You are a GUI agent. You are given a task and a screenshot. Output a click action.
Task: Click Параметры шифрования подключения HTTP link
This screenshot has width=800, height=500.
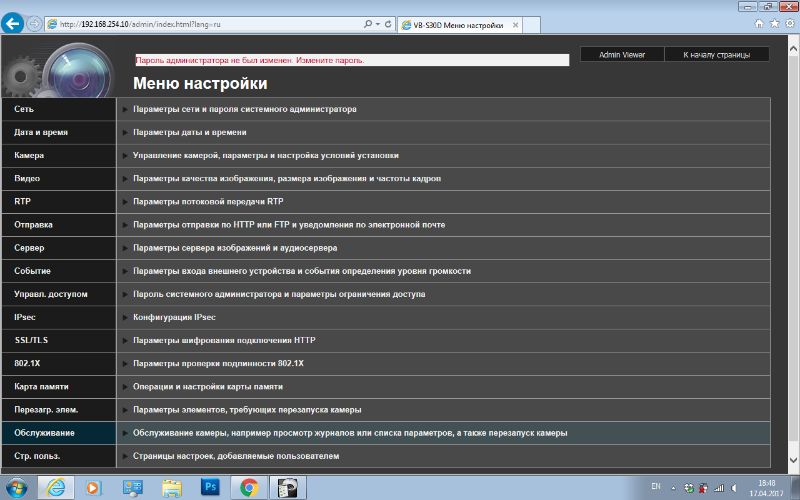224,340
